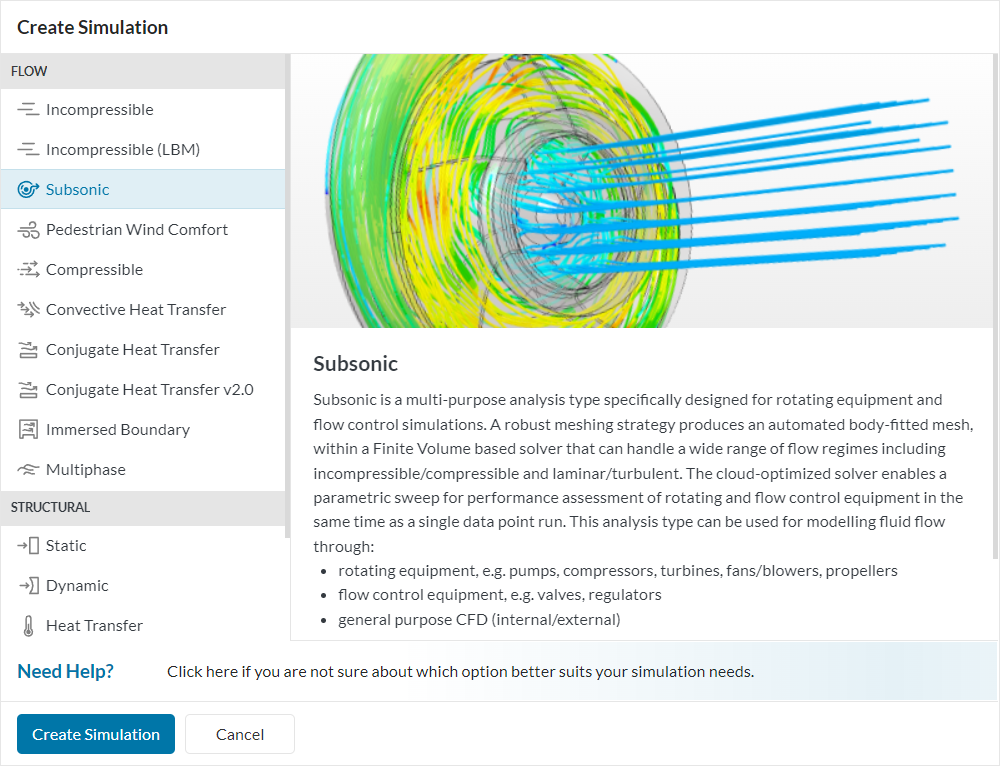Select the Static structural icon

(28, 546)
